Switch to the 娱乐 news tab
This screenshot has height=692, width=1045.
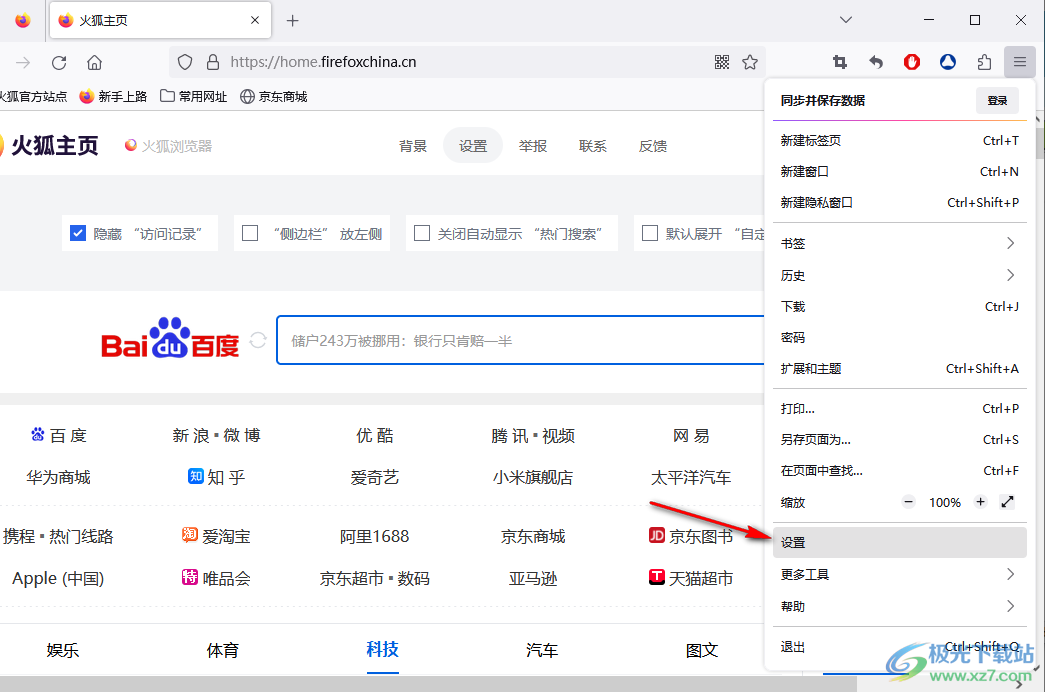[x=63, y=650]
